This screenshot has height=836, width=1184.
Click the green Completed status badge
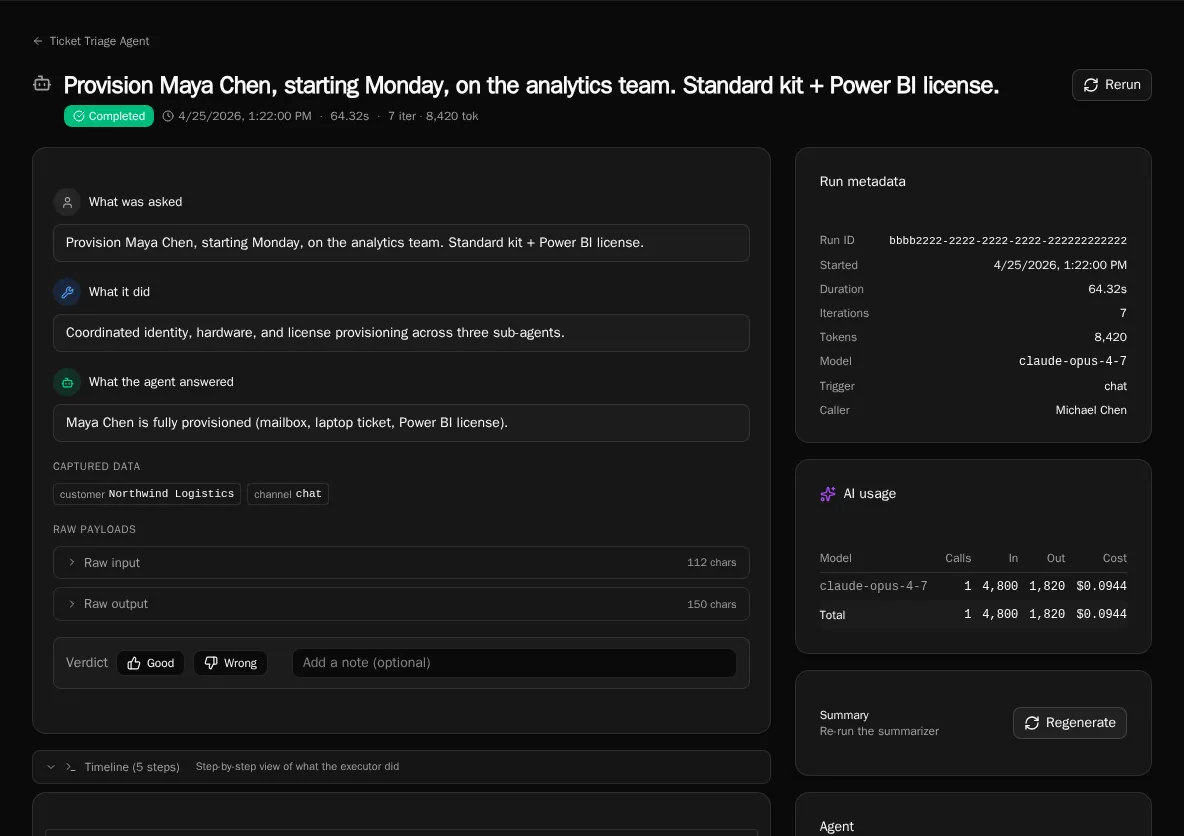[x=109, y=116]
